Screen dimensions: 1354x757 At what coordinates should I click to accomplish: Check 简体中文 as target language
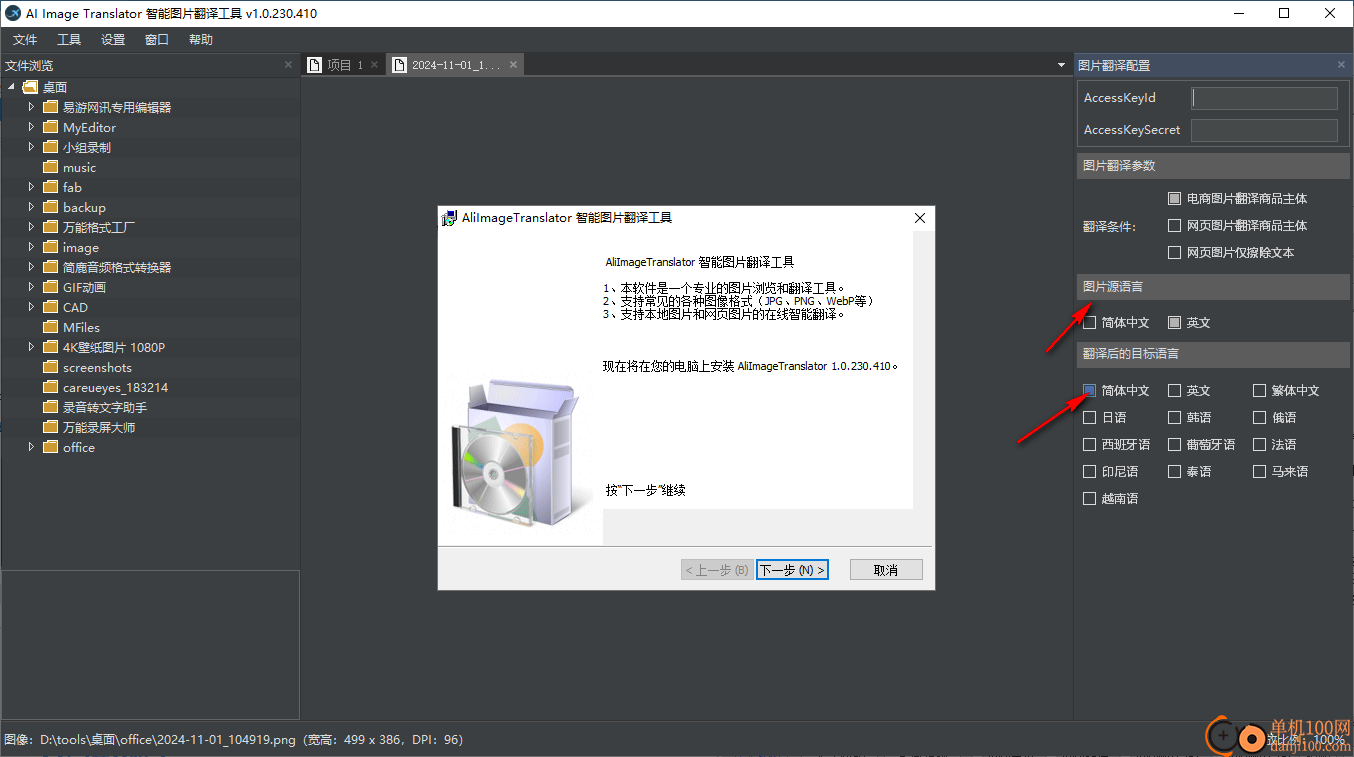click(x=1090, y=391)
